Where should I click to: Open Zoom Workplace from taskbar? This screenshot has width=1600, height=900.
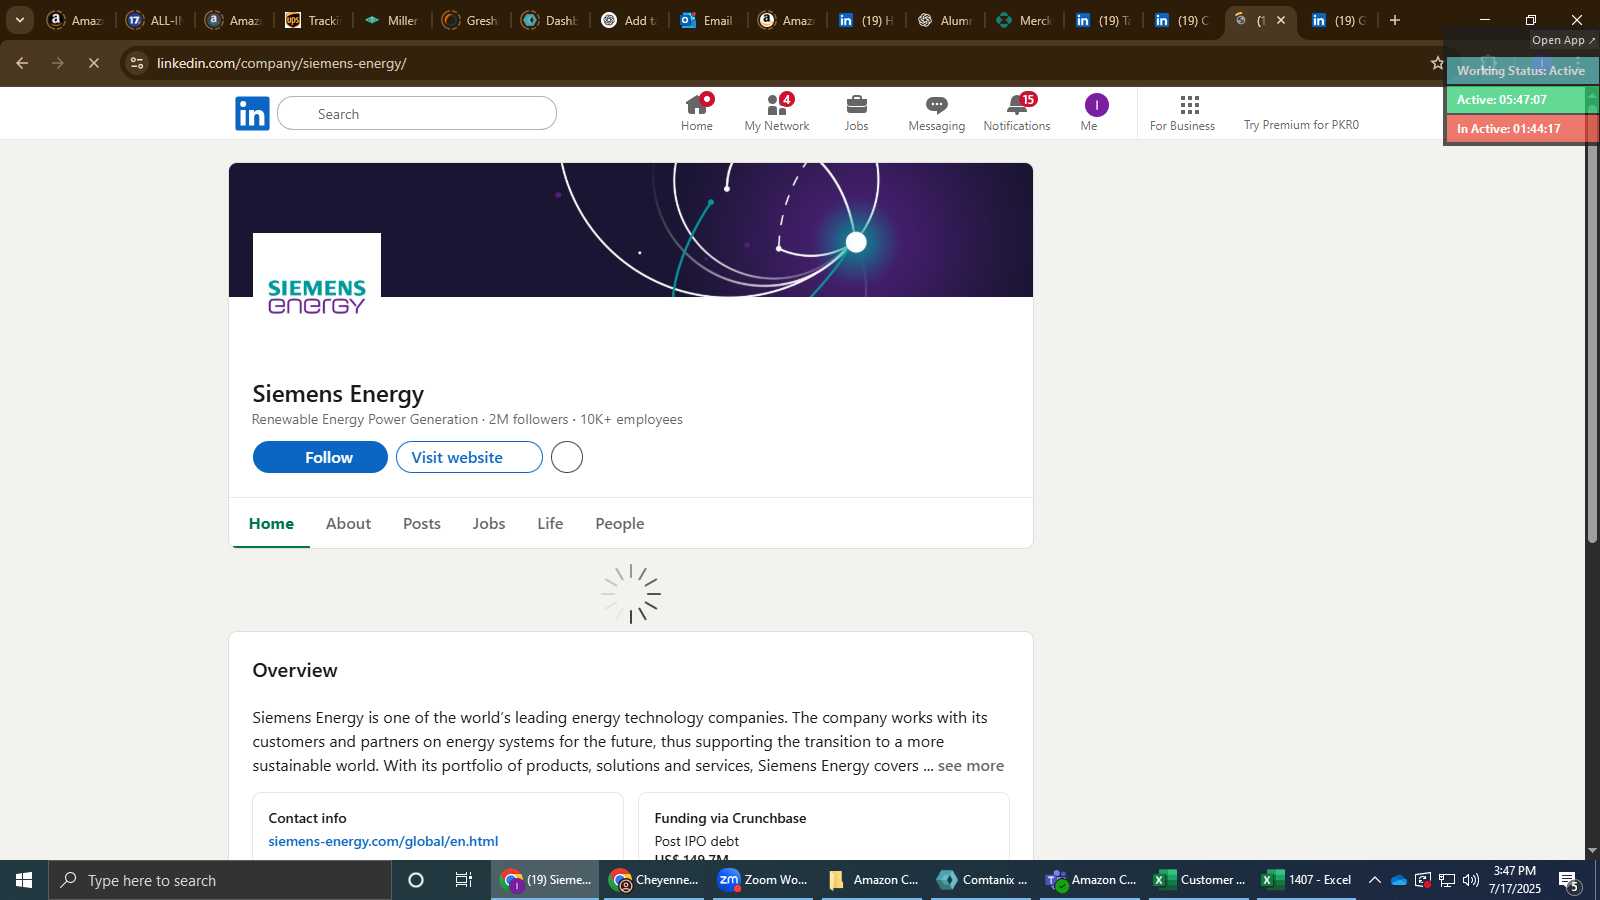click(764, 880)
